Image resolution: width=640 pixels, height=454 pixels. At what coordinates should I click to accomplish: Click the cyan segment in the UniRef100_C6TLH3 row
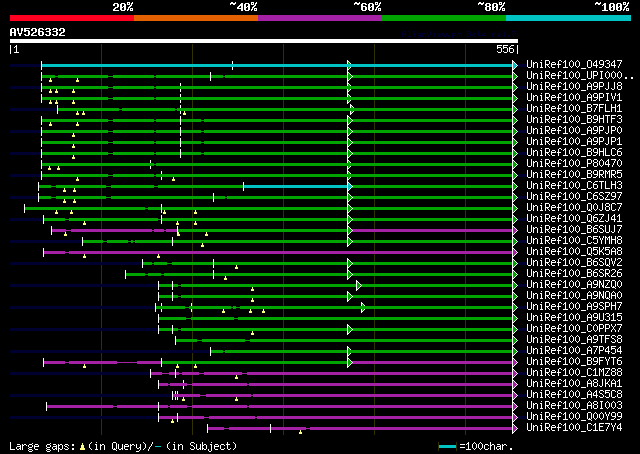(x=296, y=187)
